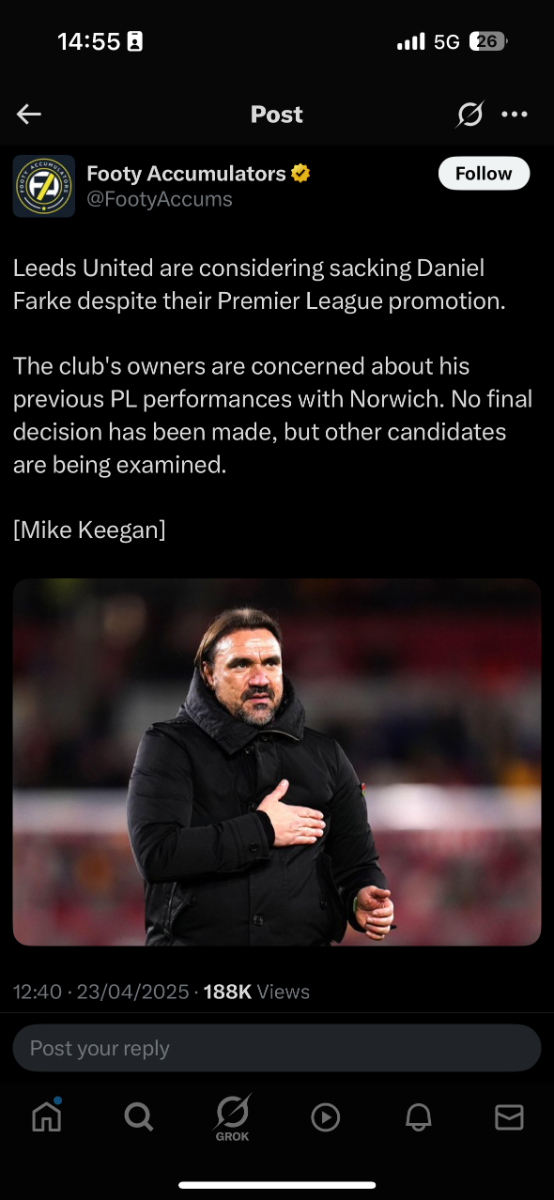The image size is (554, 1200).
Task: Open the three-dot more options menu
Action: (515, 115)
